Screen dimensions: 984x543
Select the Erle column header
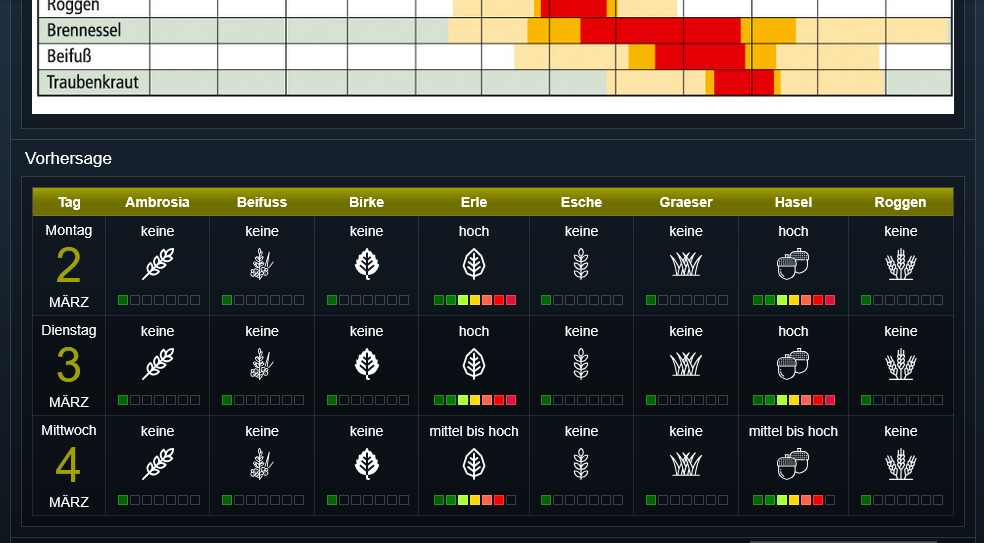click(474, 202)
